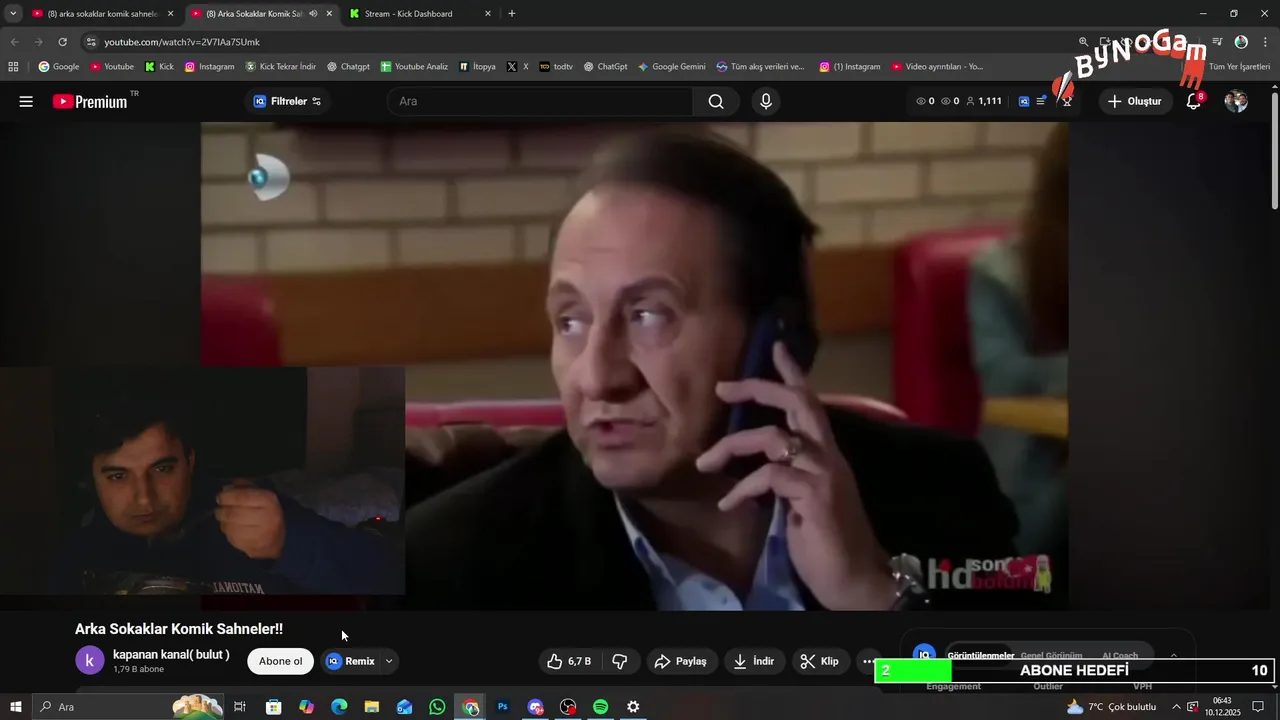Download the video with İndir

(754, 661)
